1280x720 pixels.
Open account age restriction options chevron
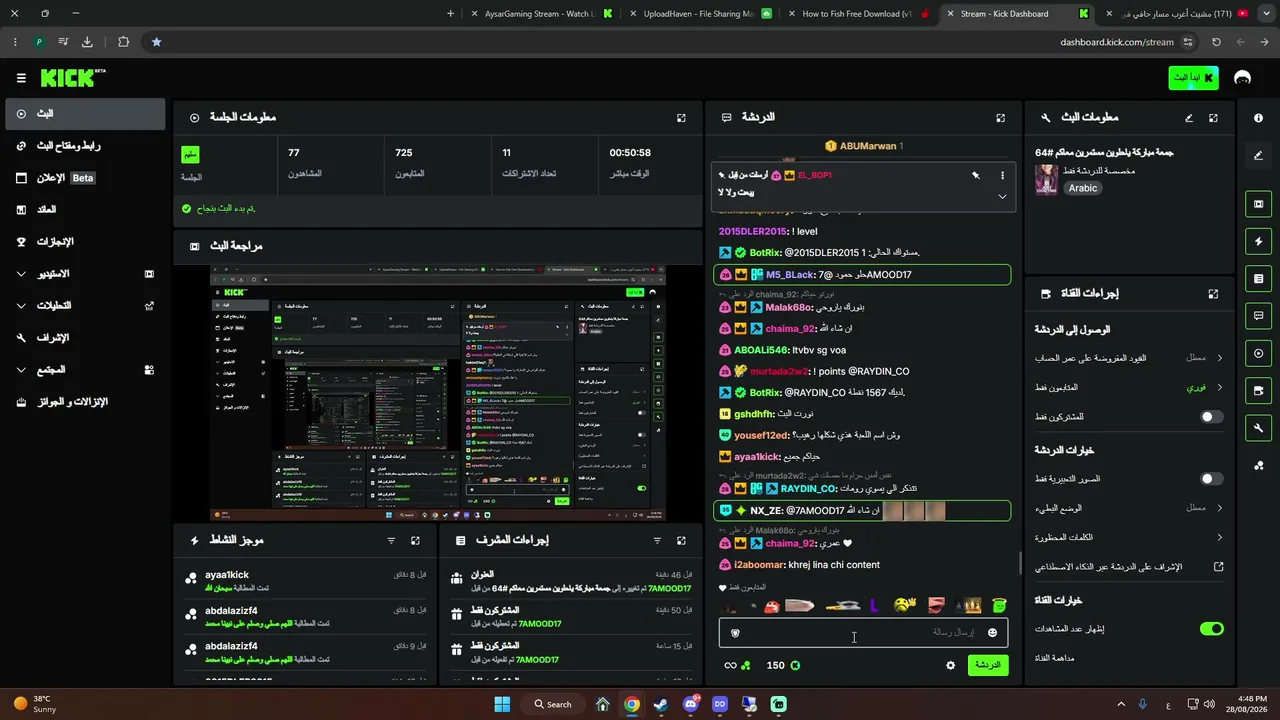(1220, 358)
